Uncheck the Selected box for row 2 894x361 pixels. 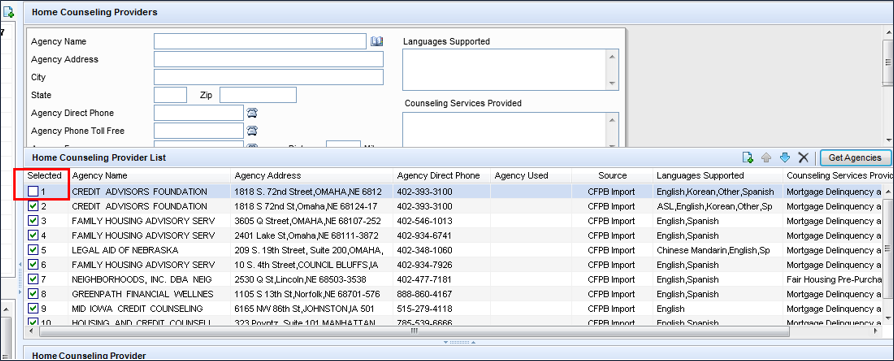tap(33, 206)
